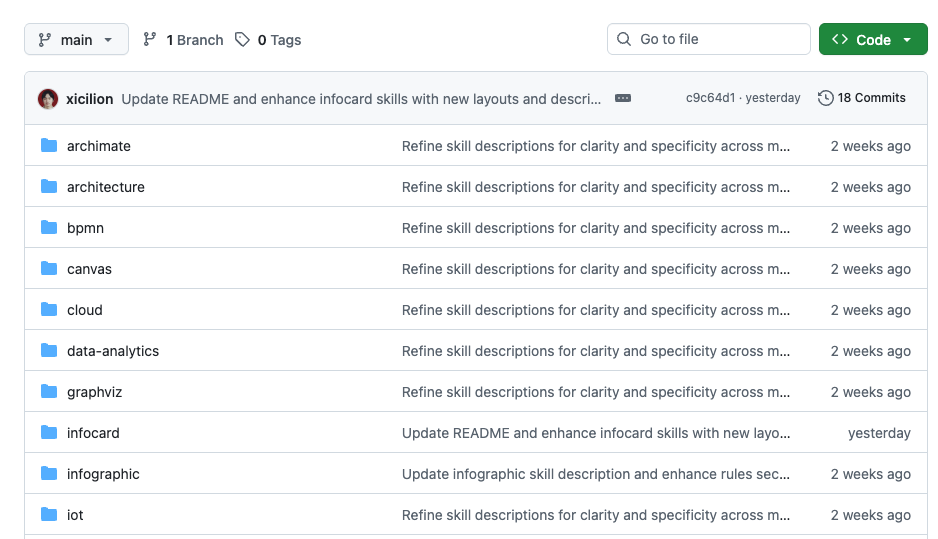
Task: View the 18 Commits history
Action: click(862, 98)
